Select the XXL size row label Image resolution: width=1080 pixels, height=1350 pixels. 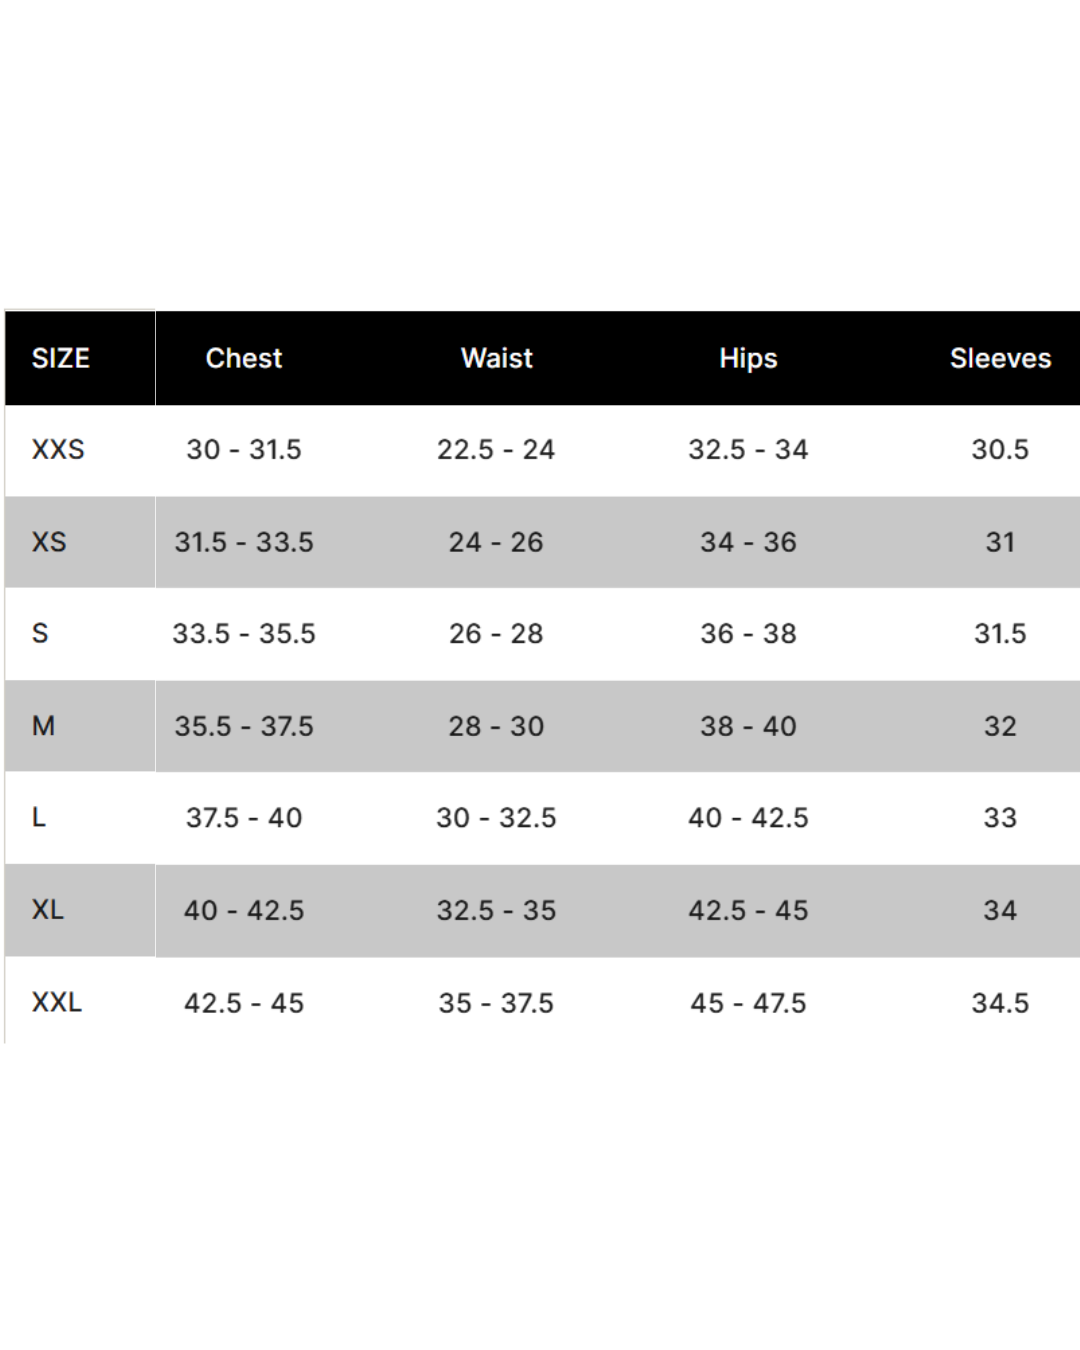point(57,1002)
